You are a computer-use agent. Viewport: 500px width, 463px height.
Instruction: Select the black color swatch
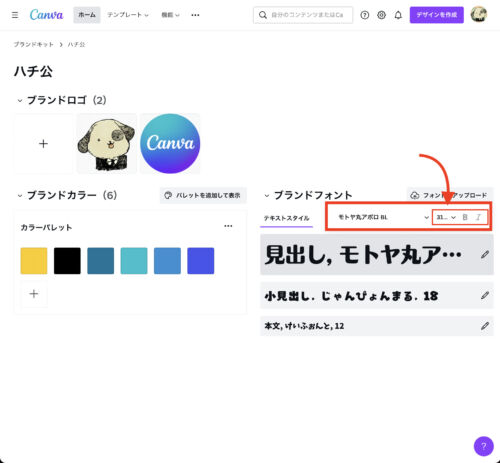tap(67, 261)
